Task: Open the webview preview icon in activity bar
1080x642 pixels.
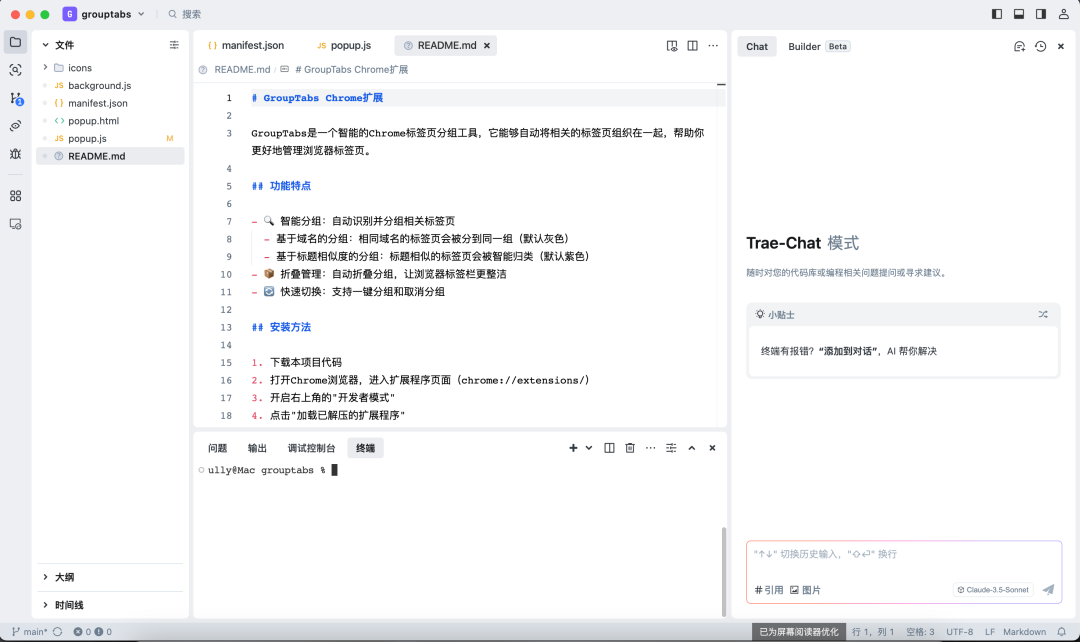Action: point(15,125)
